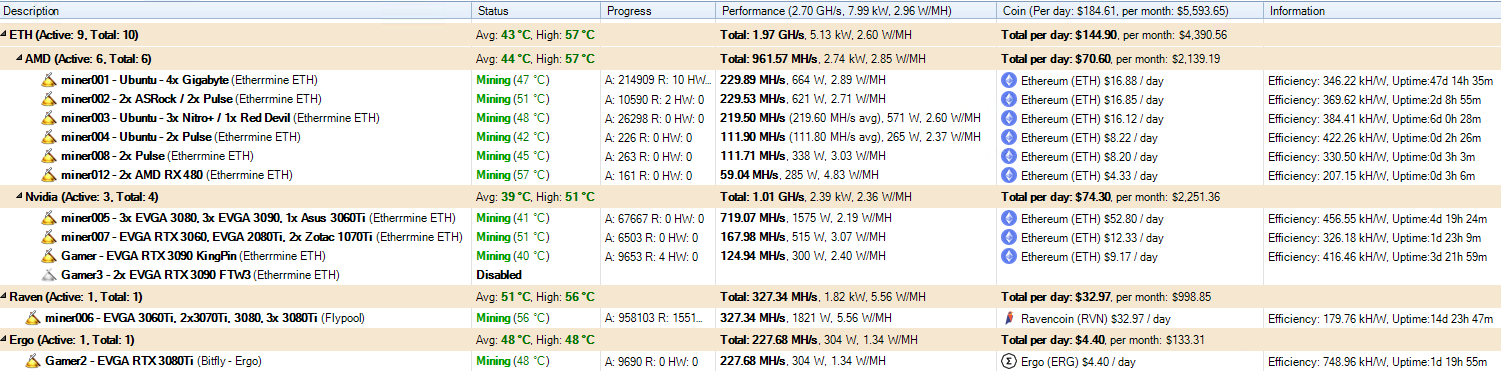The height and width of the screenshot is (371, 1501).
Task: Click the disabled Gamer3 miner icon
Action: pos(49,275)
